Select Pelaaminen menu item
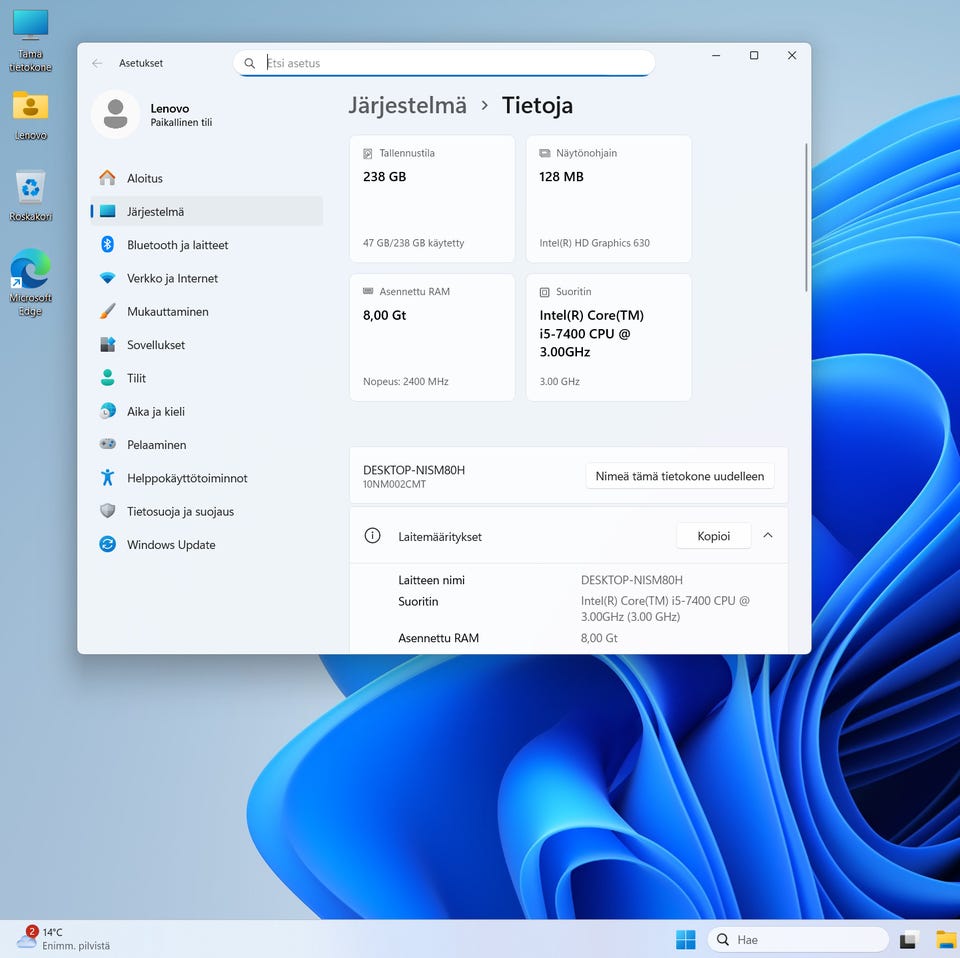 tap(206, 444)
